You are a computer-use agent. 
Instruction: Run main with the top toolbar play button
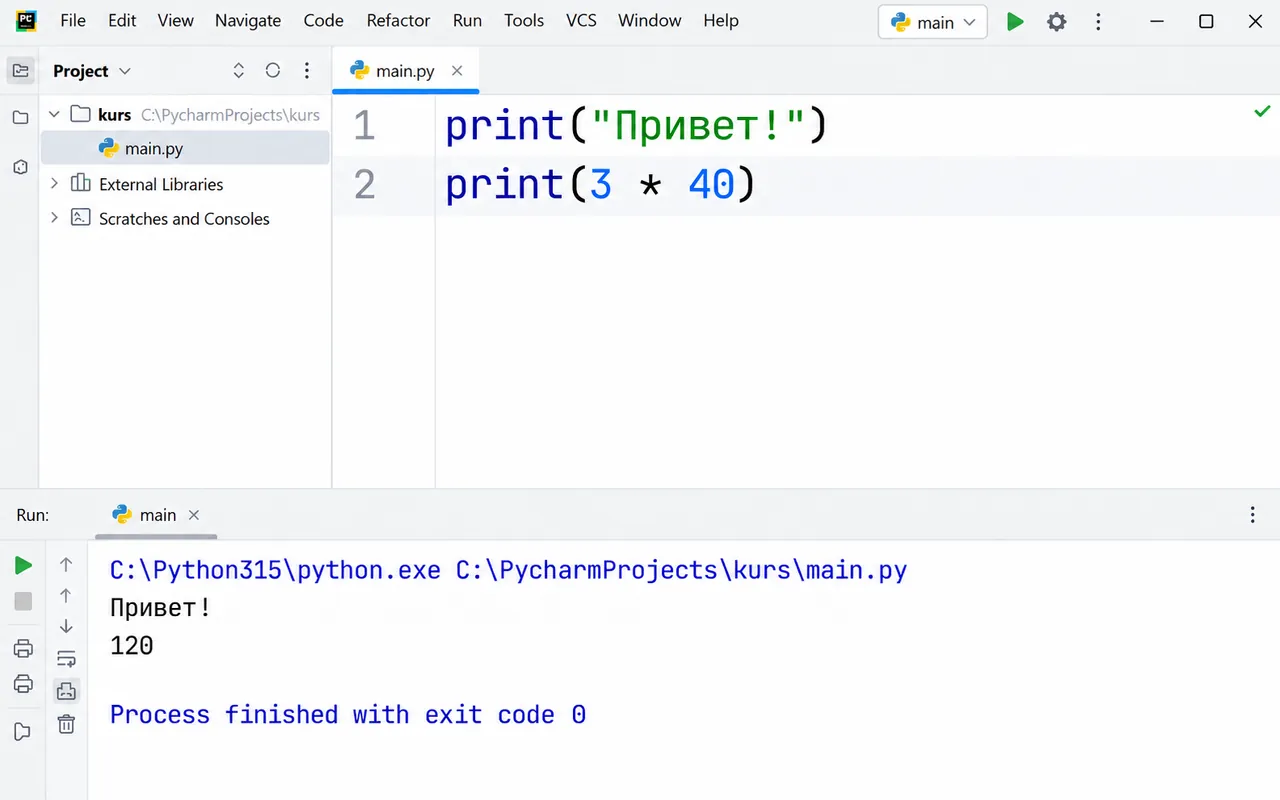coord(1015,21)
